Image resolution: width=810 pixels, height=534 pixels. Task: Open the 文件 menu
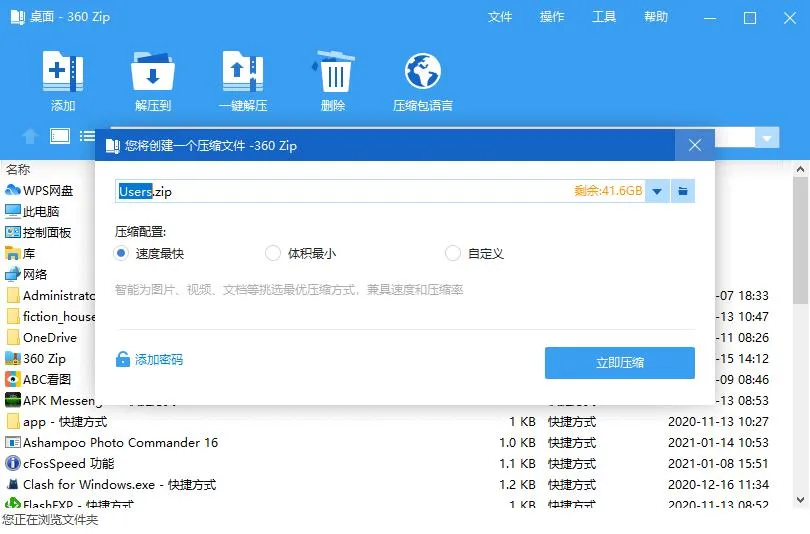[x=500, y=17]
